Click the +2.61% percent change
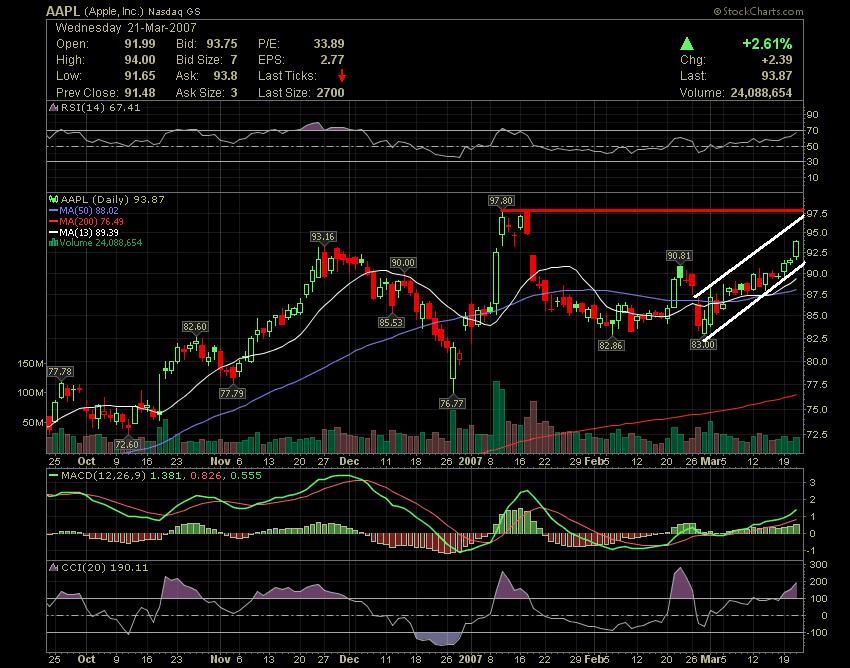Image resolution: width=850 pixels, height=668 pixels. (x=767, y=43)
